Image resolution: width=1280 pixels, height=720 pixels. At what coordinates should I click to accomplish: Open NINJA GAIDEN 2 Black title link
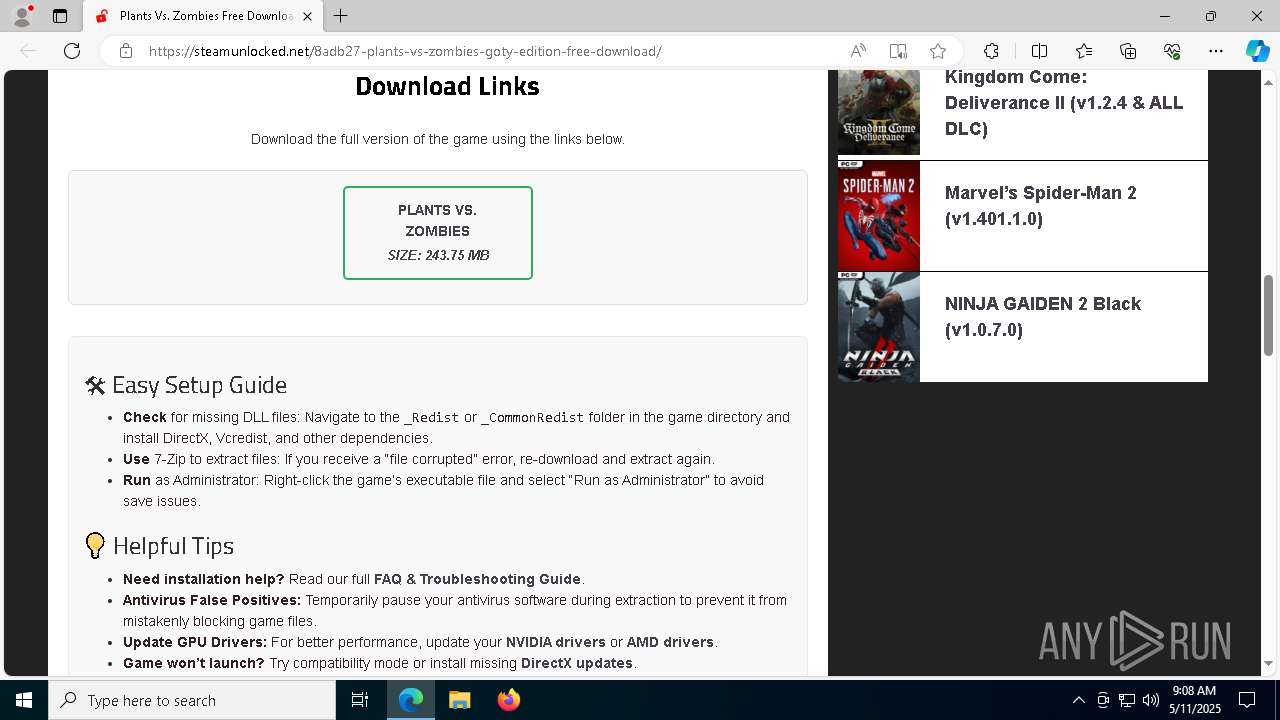1043,317
